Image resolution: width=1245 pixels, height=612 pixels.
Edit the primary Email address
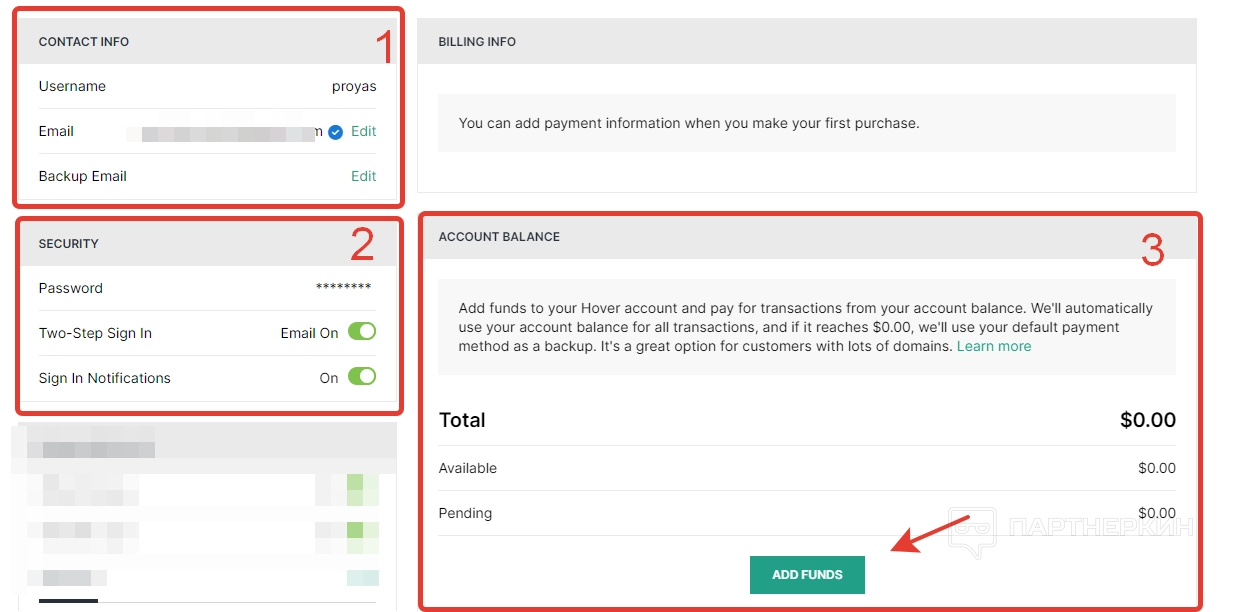click(x=364, y=131)
